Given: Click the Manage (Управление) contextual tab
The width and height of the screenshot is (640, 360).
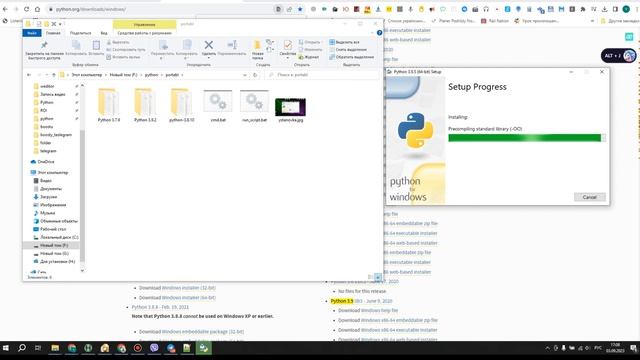Looking at the screenshot, I should click(144, 24).
